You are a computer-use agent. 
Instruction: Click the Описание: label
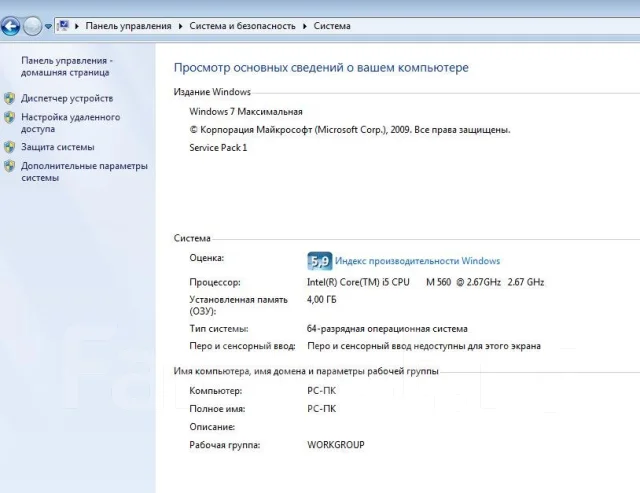click(212, 427)
